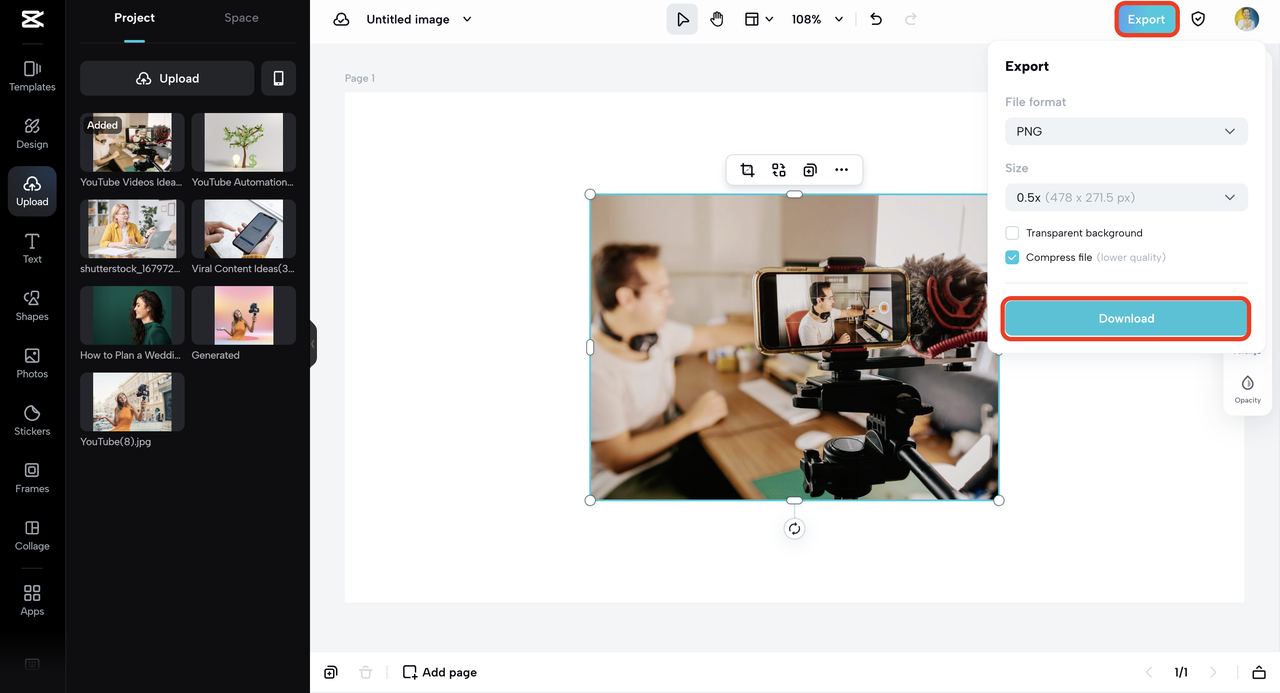Select the YouTube(8).jpg thumbnail
This screenshot has width=1280, height=693.
click(132, 400)
